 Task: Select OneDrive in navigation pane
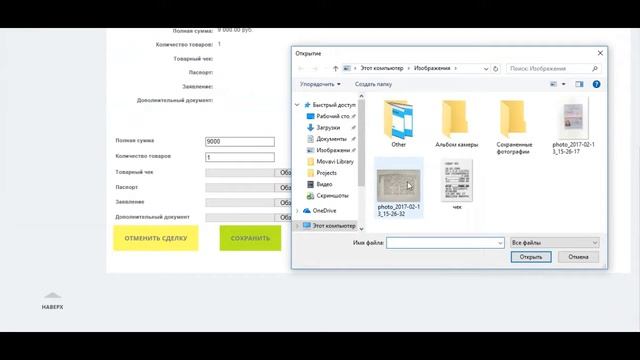pos(320,211)
